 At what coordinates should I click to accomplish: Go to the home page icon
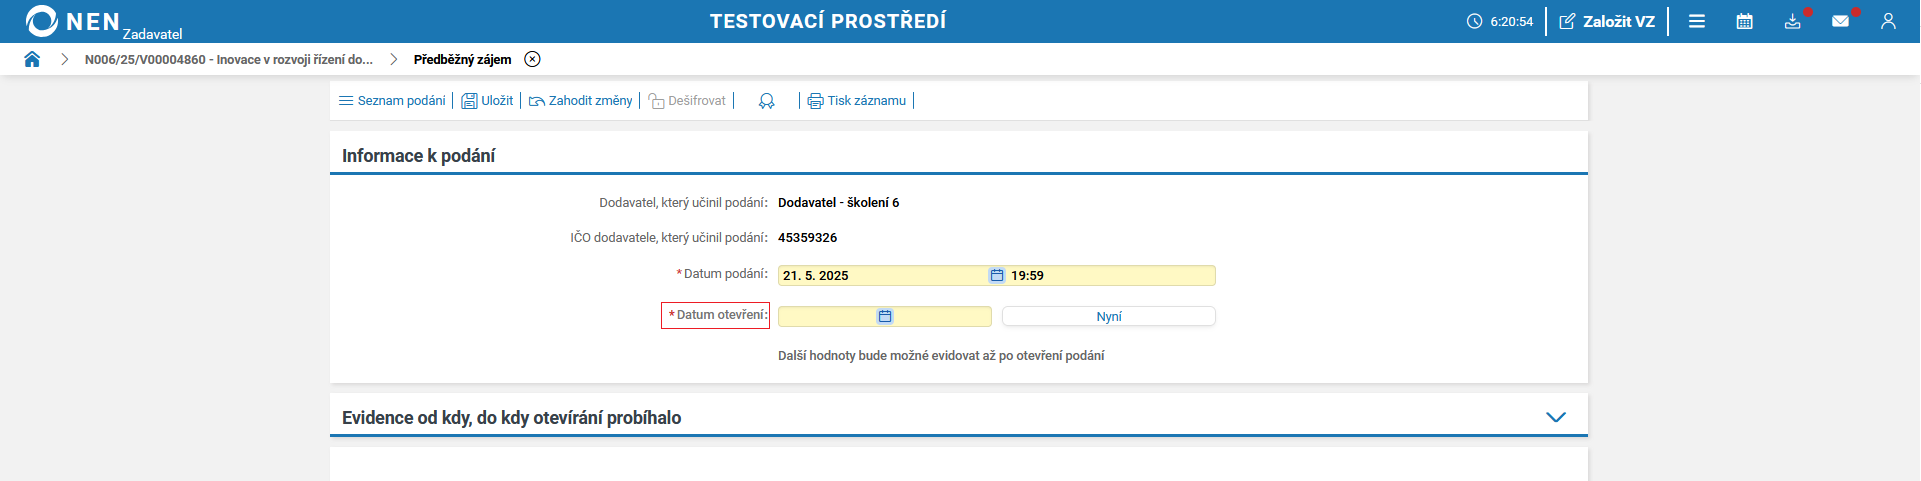(x=32, y=59)
